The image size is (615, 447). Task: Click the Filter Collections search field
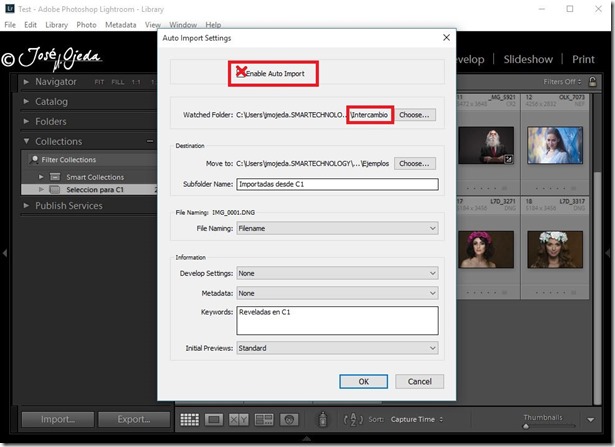pyautogui.click(x=92, y=160)
